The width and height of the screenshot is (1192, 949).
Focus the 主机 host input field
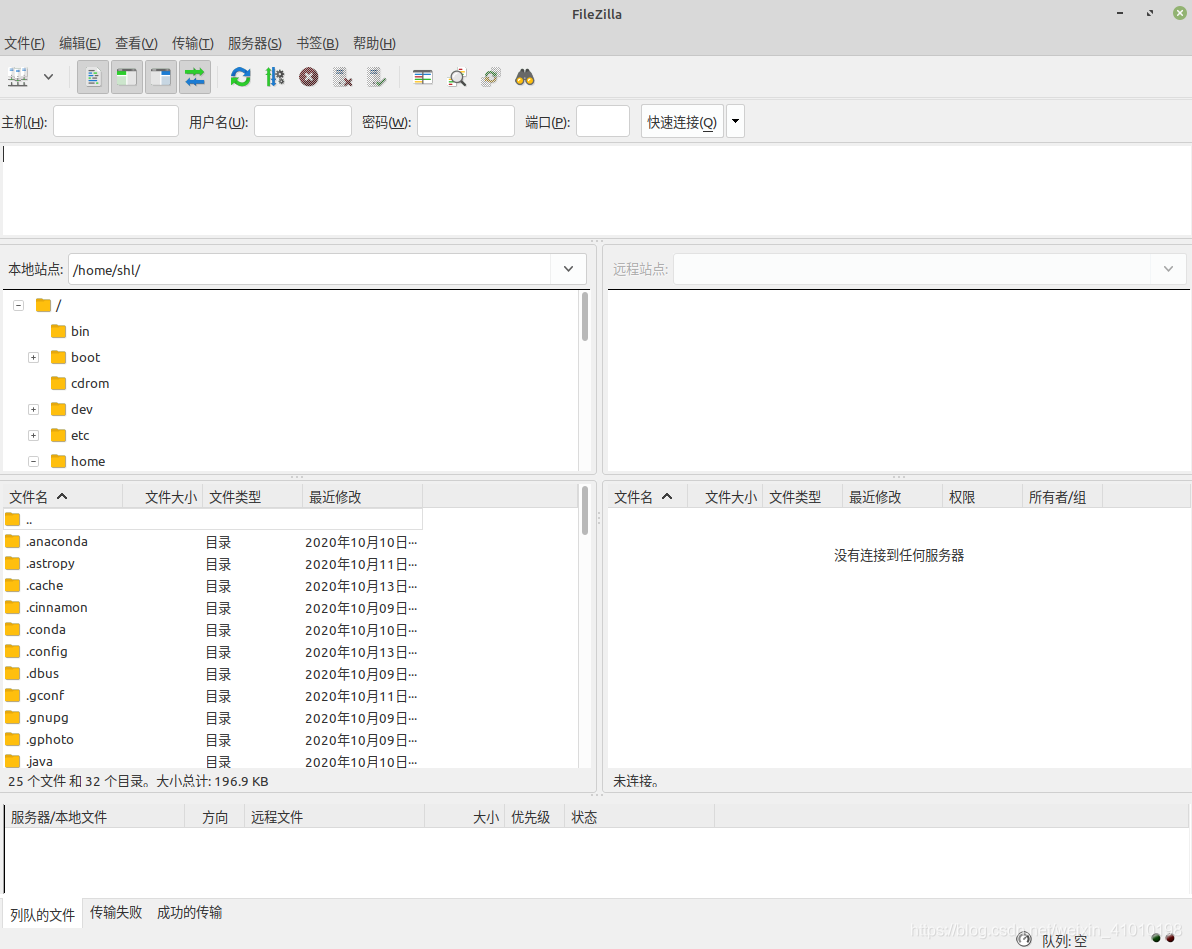116,122
